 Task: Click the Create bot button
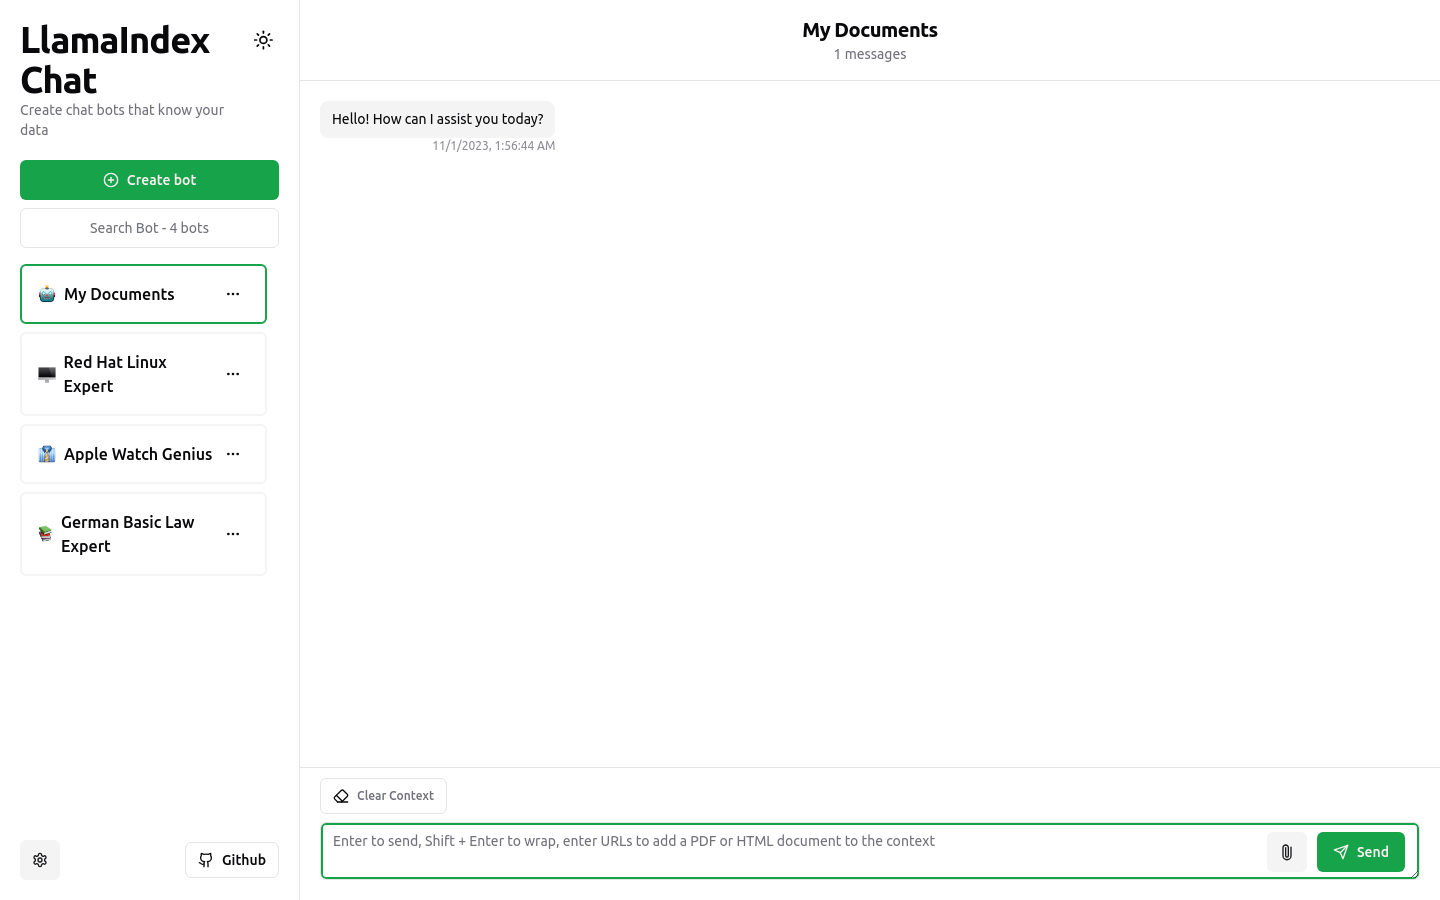click(x=149, y=180)
